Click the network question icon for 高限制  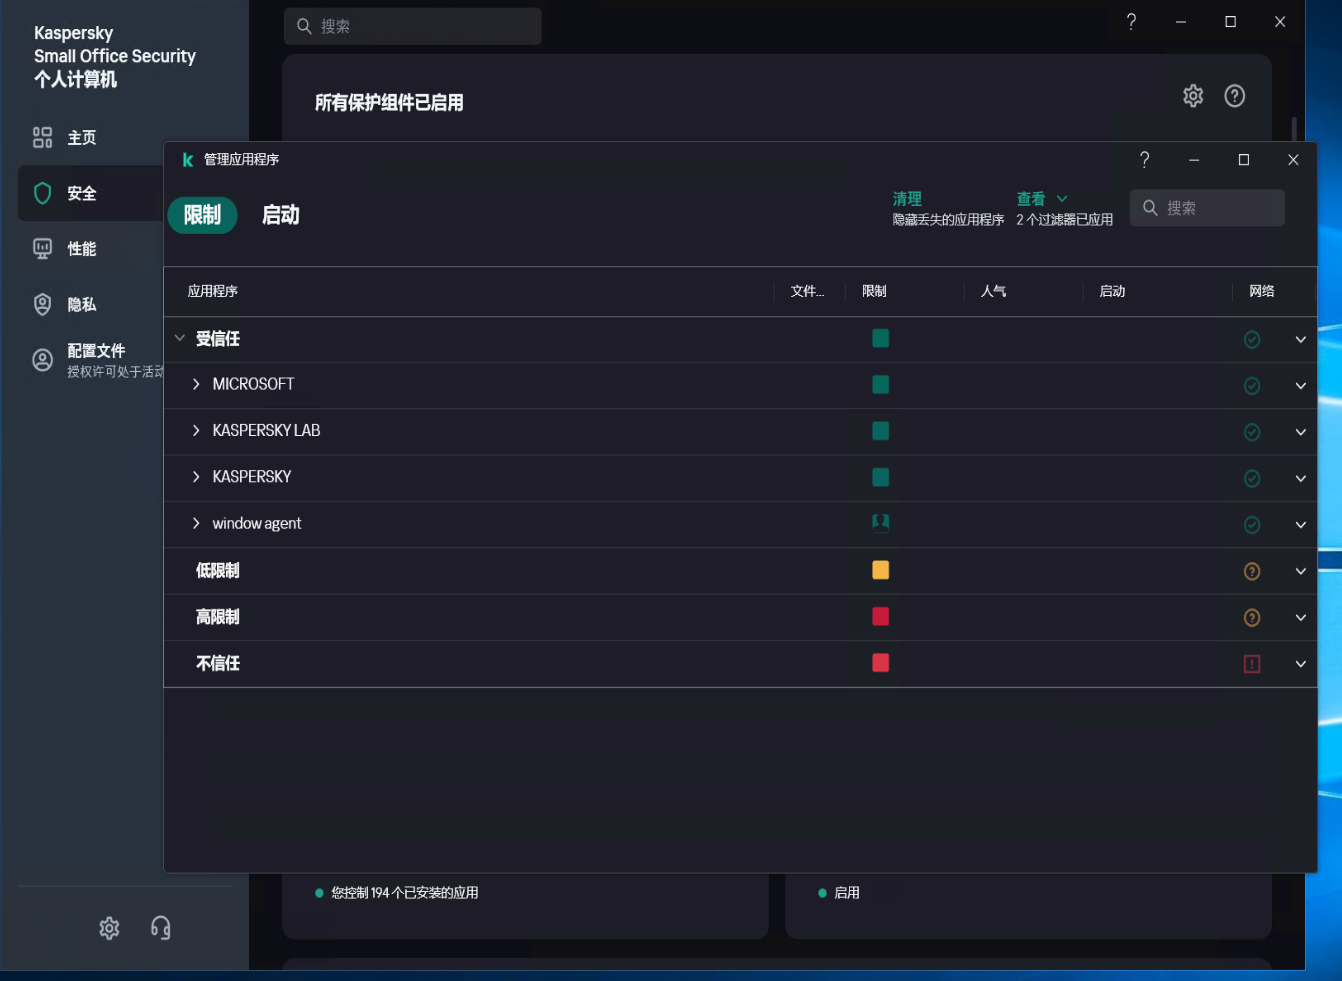1251,618
